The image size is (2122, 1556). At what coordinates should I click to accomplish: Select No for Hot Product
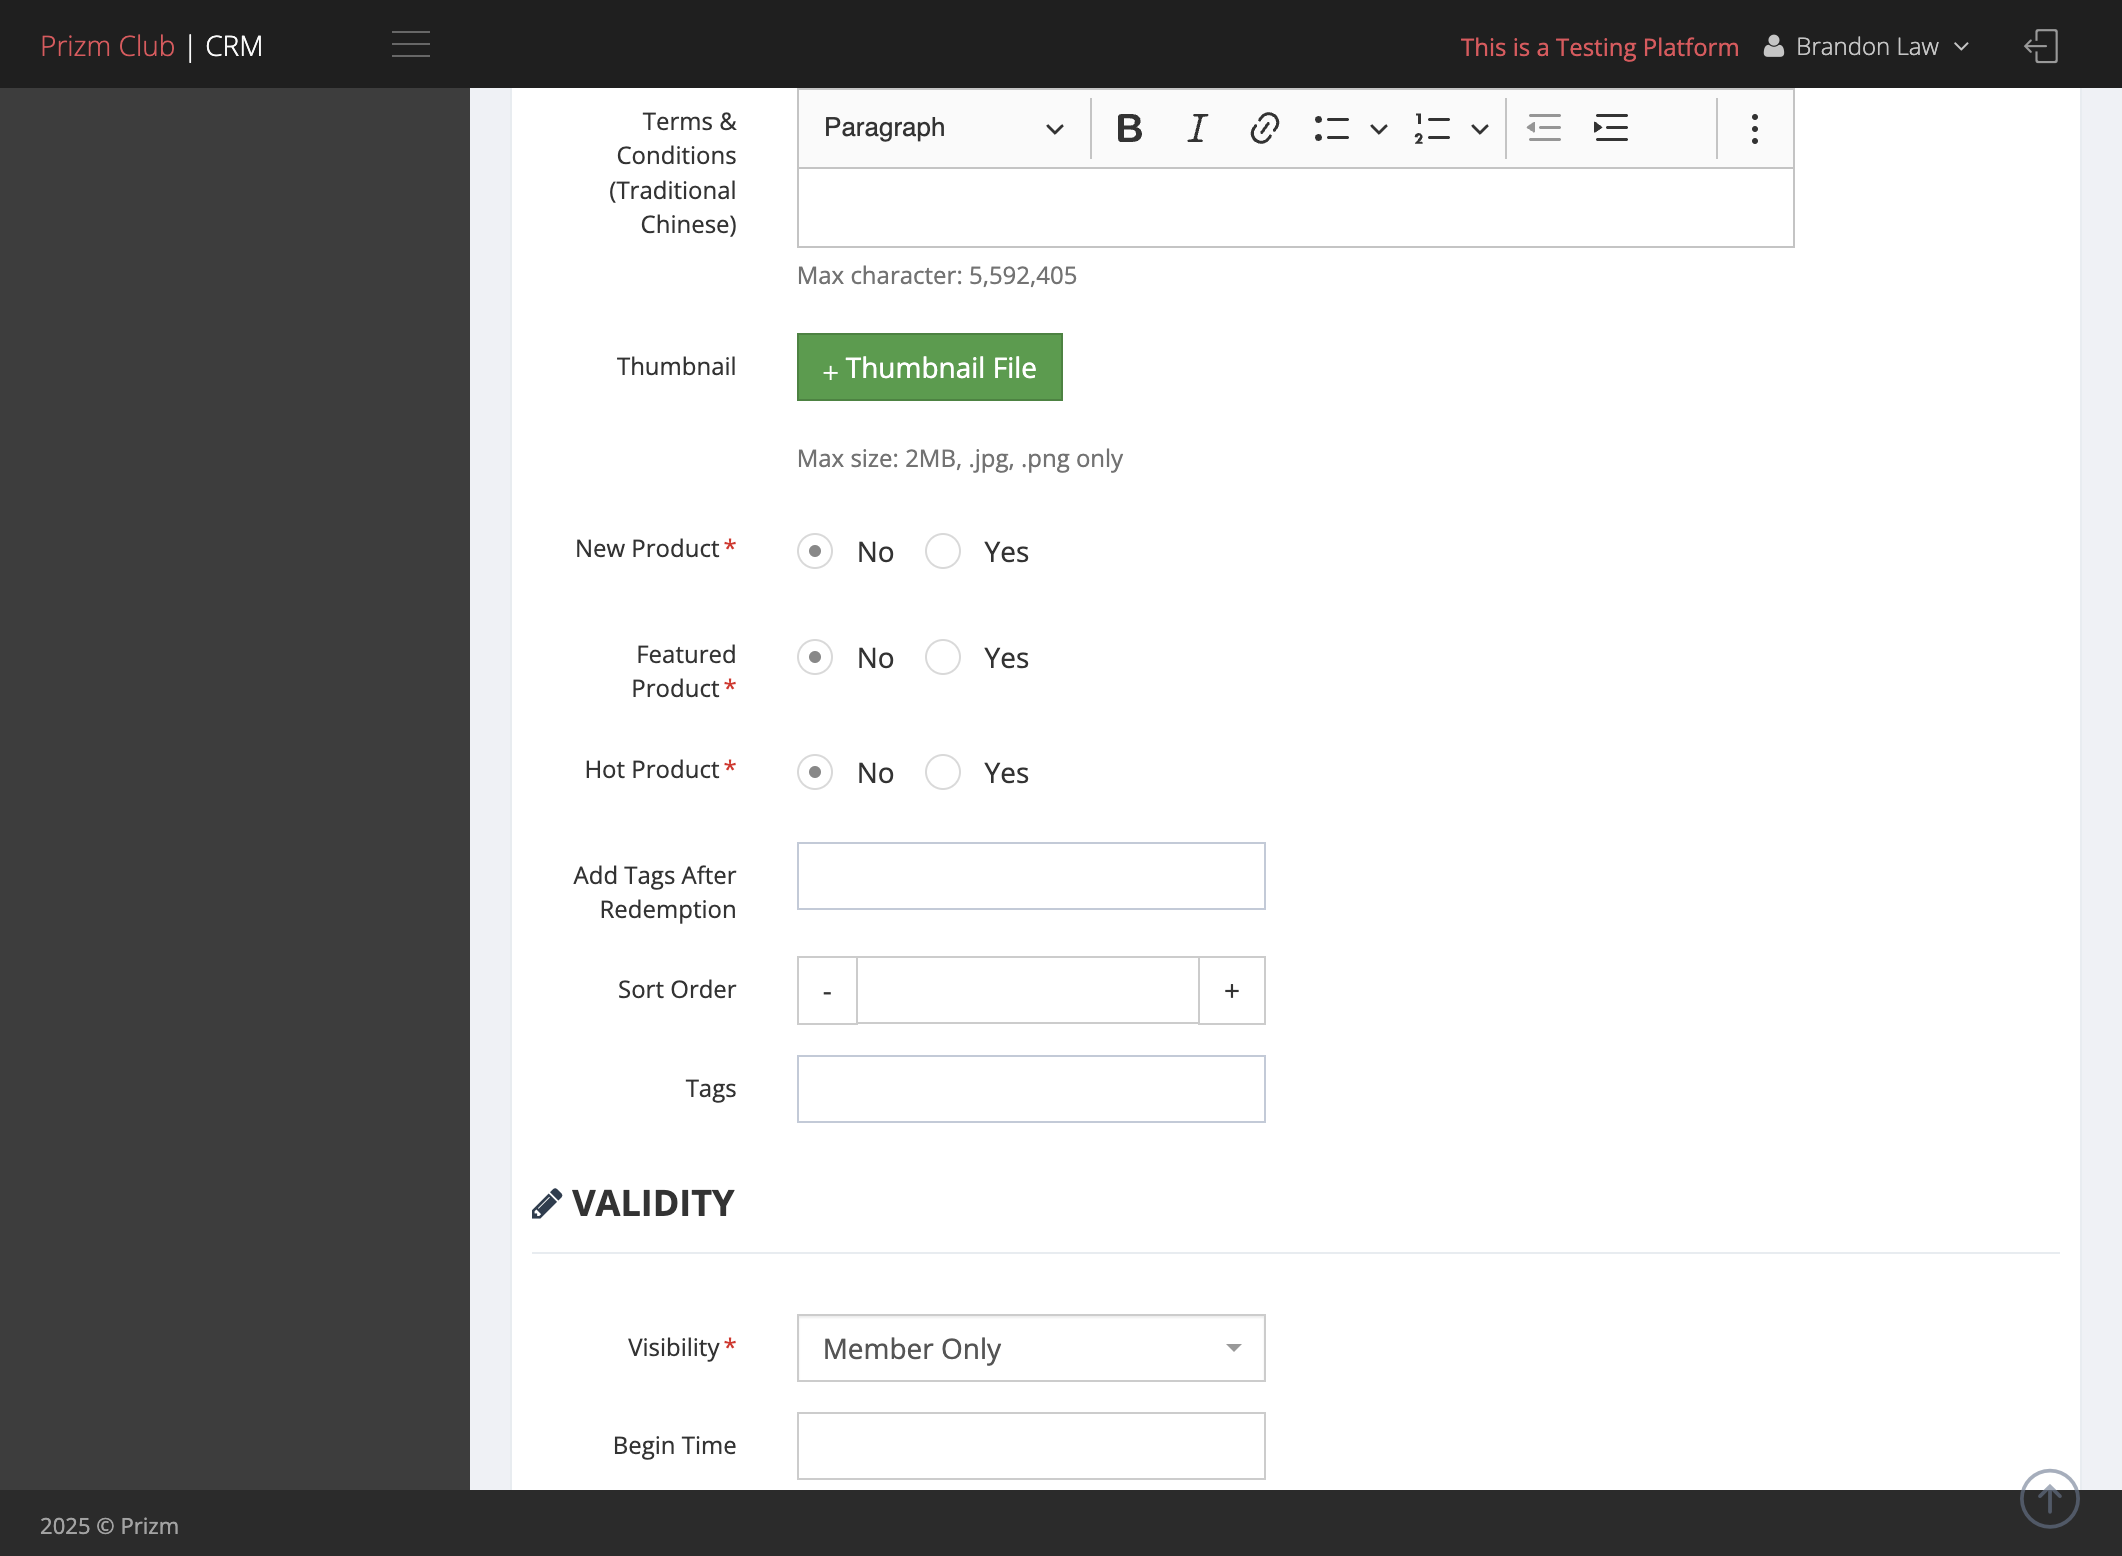pos(815,772)
